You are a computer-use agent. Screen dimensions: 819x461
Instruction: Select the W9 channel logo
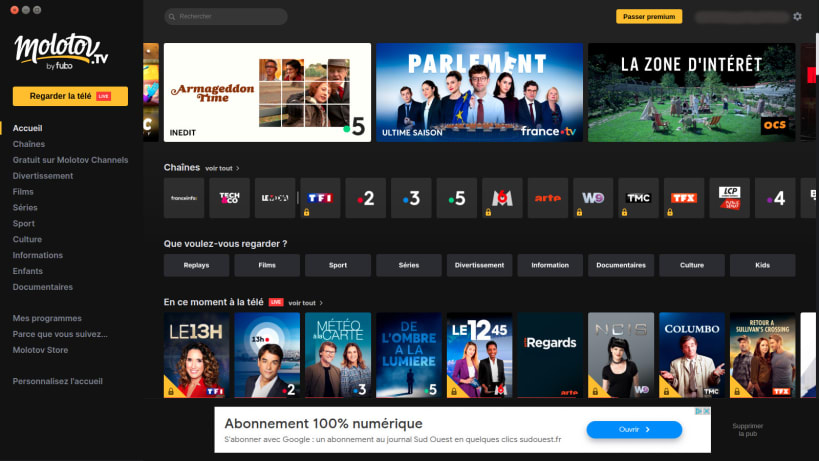point(593,198)
